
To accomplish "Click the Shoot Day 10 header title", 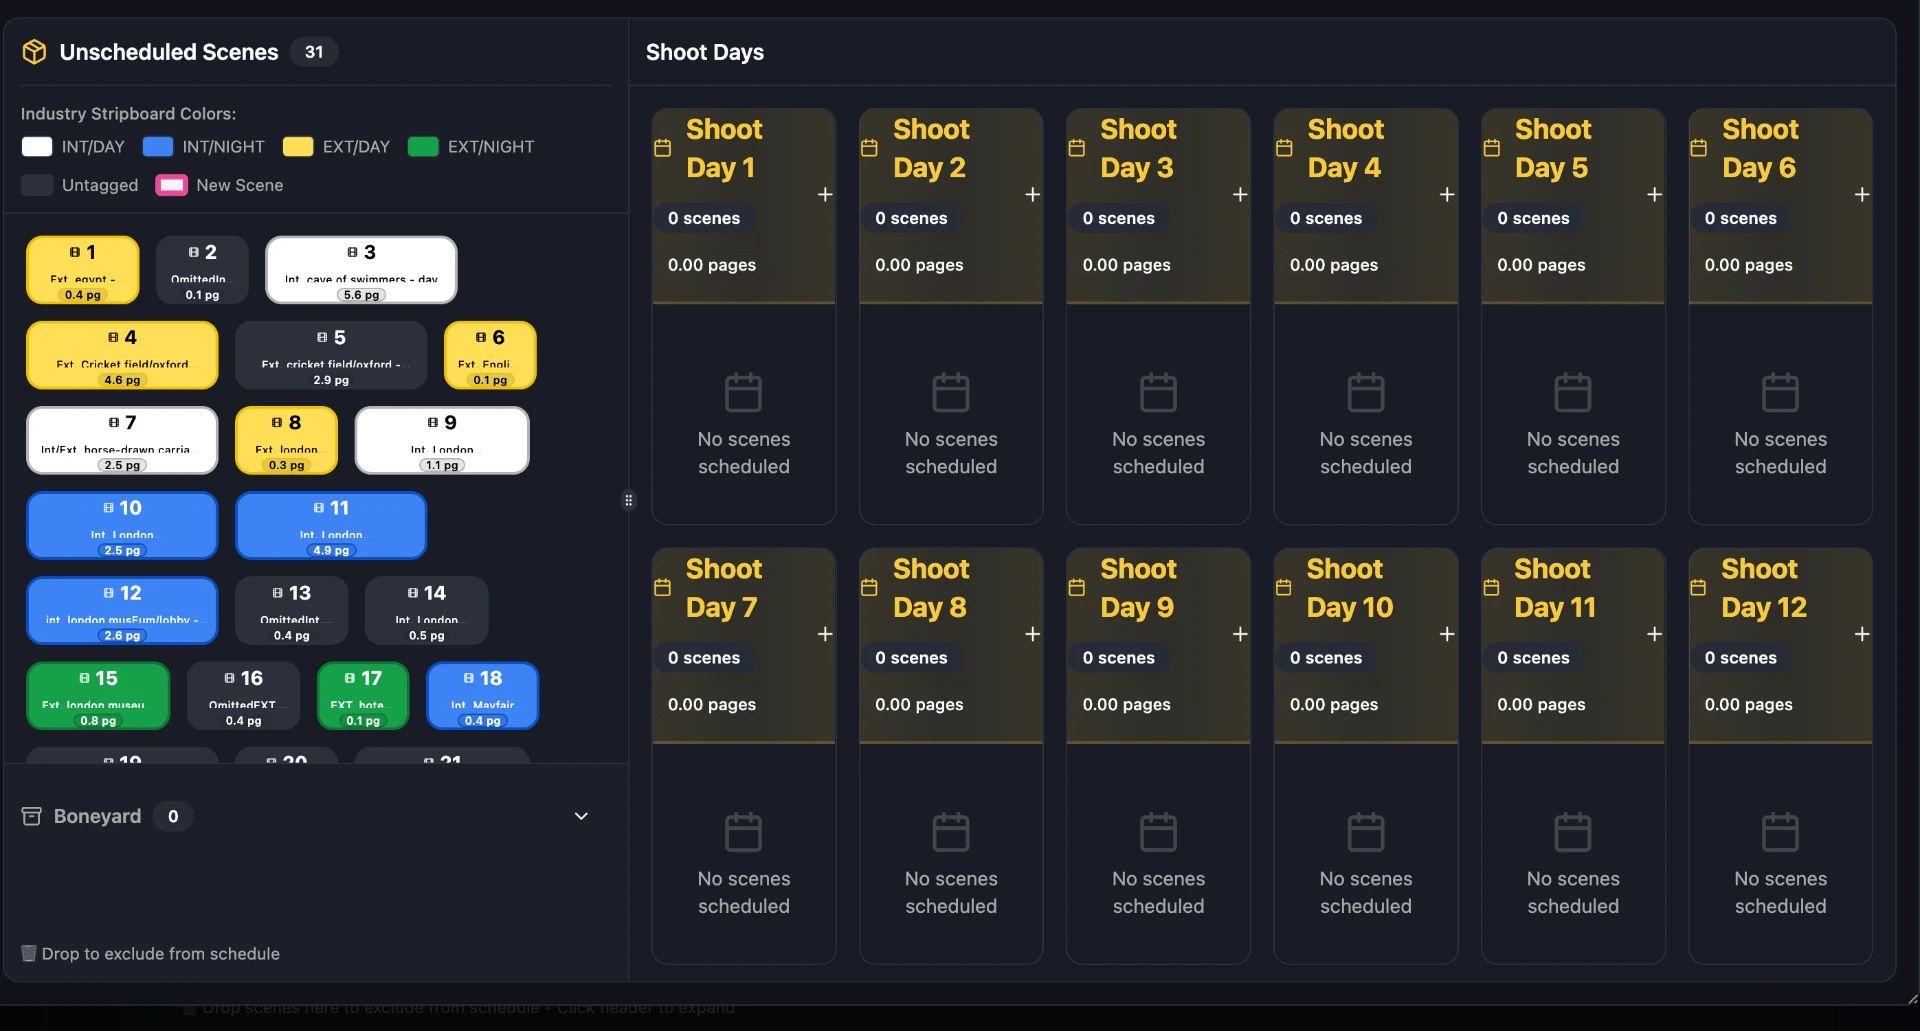I will pyautogui.click(x=1349, y=588).
